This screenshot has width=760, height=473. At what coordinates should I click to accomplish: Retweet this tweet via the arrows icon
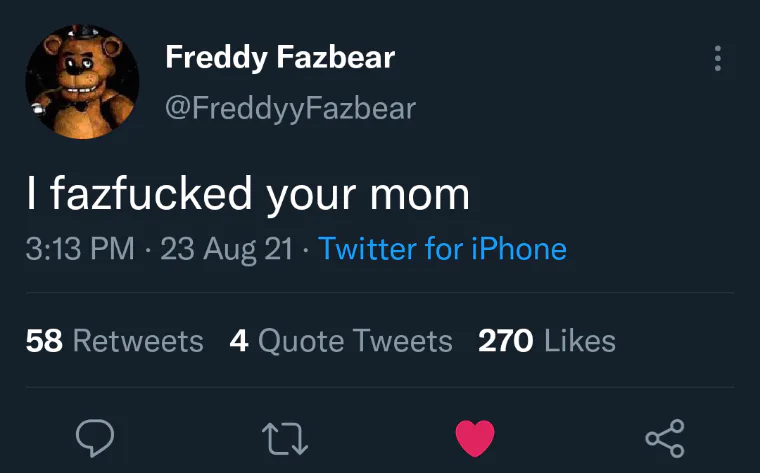[x=285, y=439]
